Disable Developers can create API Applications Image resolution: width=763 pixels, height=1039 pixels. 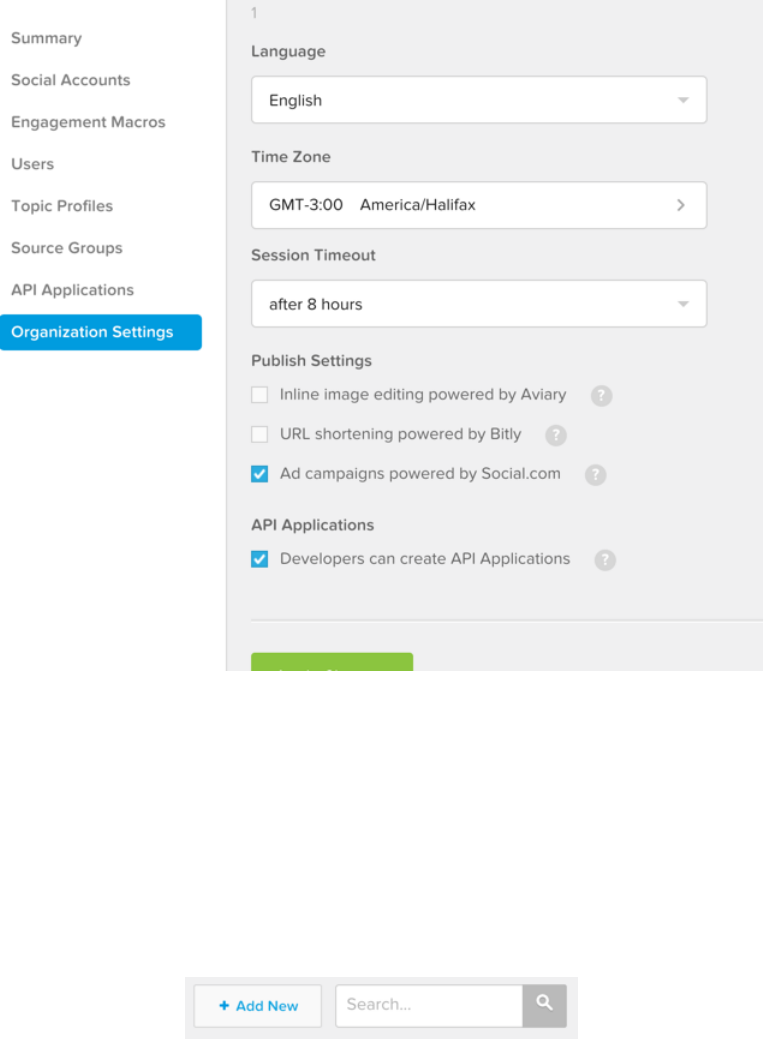[x=260, y=559]
